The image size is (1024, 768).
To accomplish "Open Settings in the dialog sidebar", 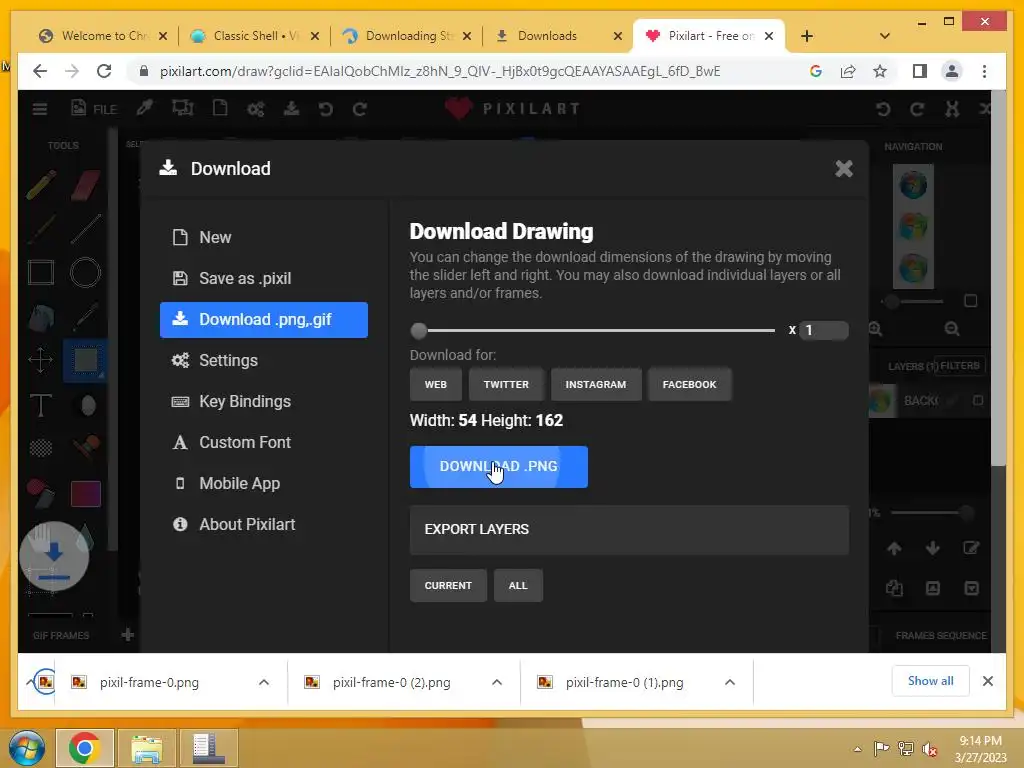I will tap(264, 360).
